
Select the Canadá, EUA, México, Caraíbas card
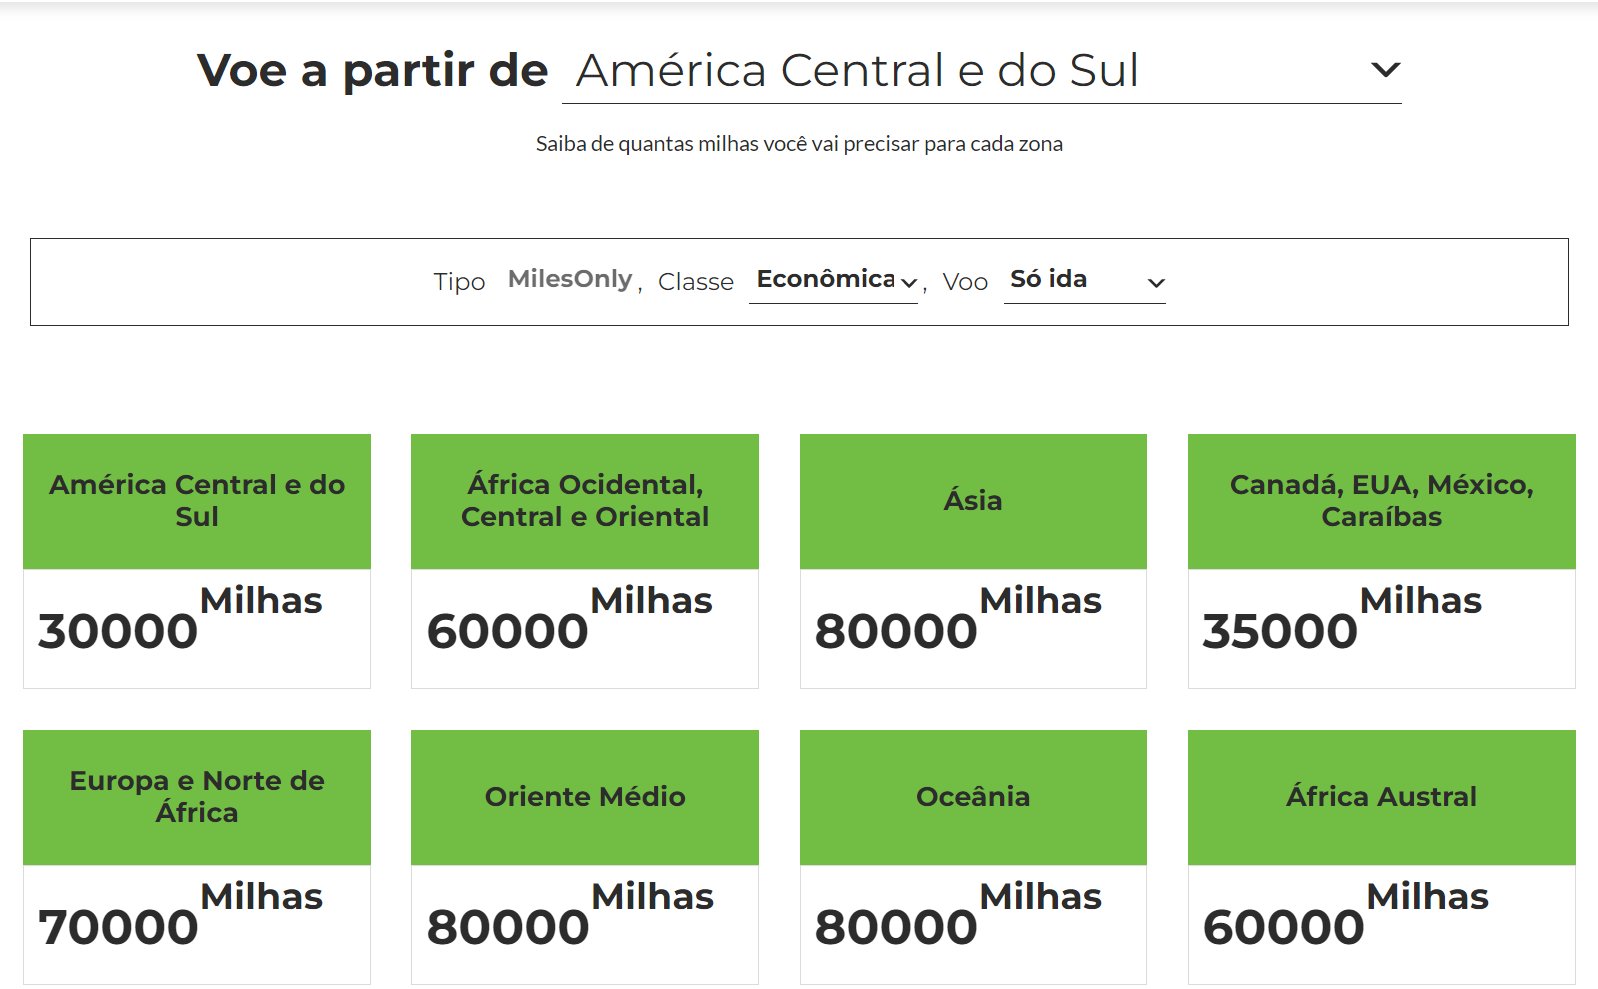click(x=1381, y=561)
